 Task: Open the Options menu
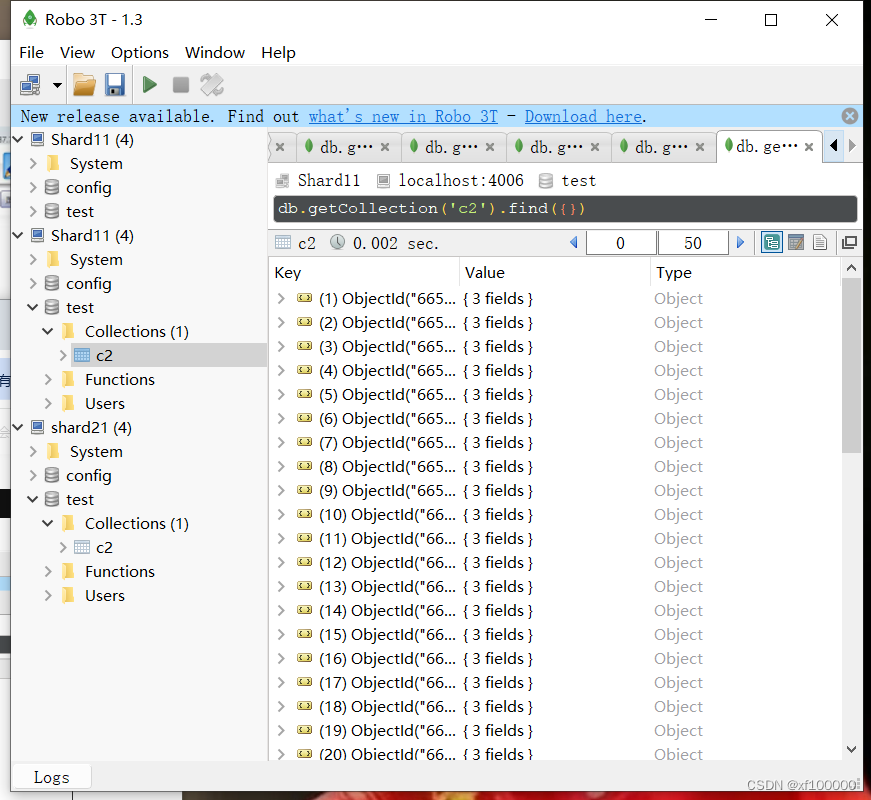(139, 52)
